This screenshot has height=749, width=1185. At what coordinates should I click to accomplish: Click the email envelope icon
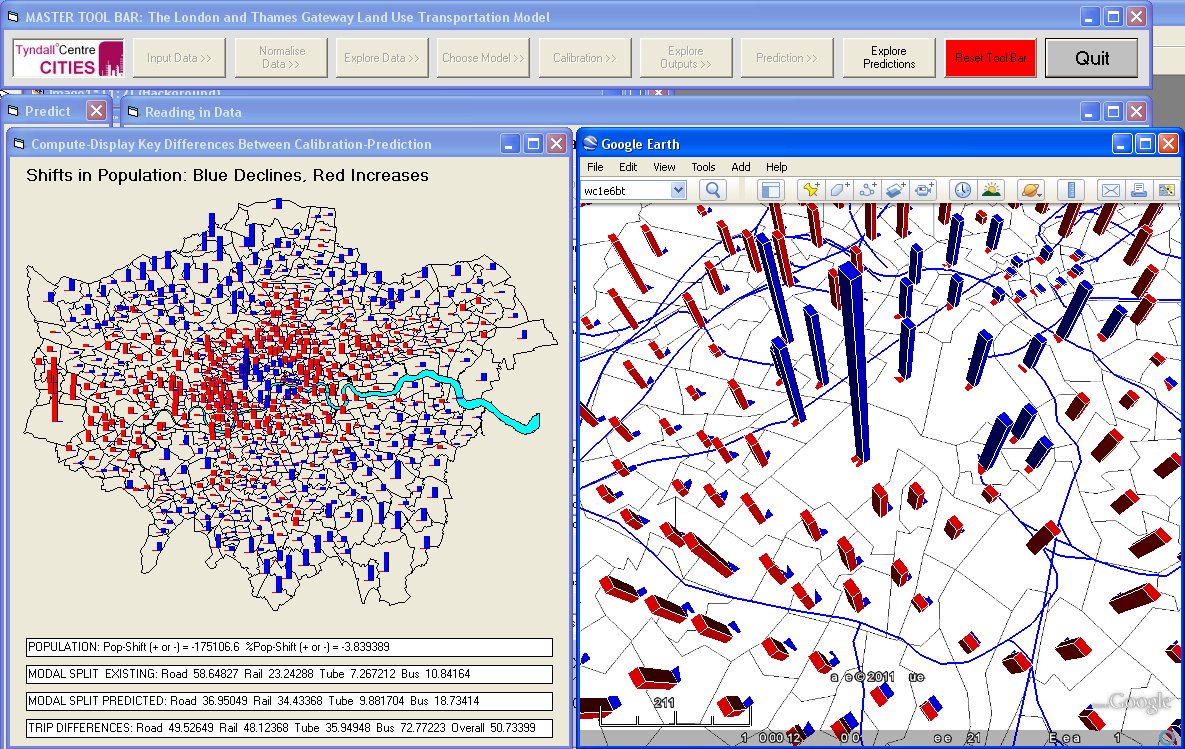pyautogui.click(x=1110, y=190)
